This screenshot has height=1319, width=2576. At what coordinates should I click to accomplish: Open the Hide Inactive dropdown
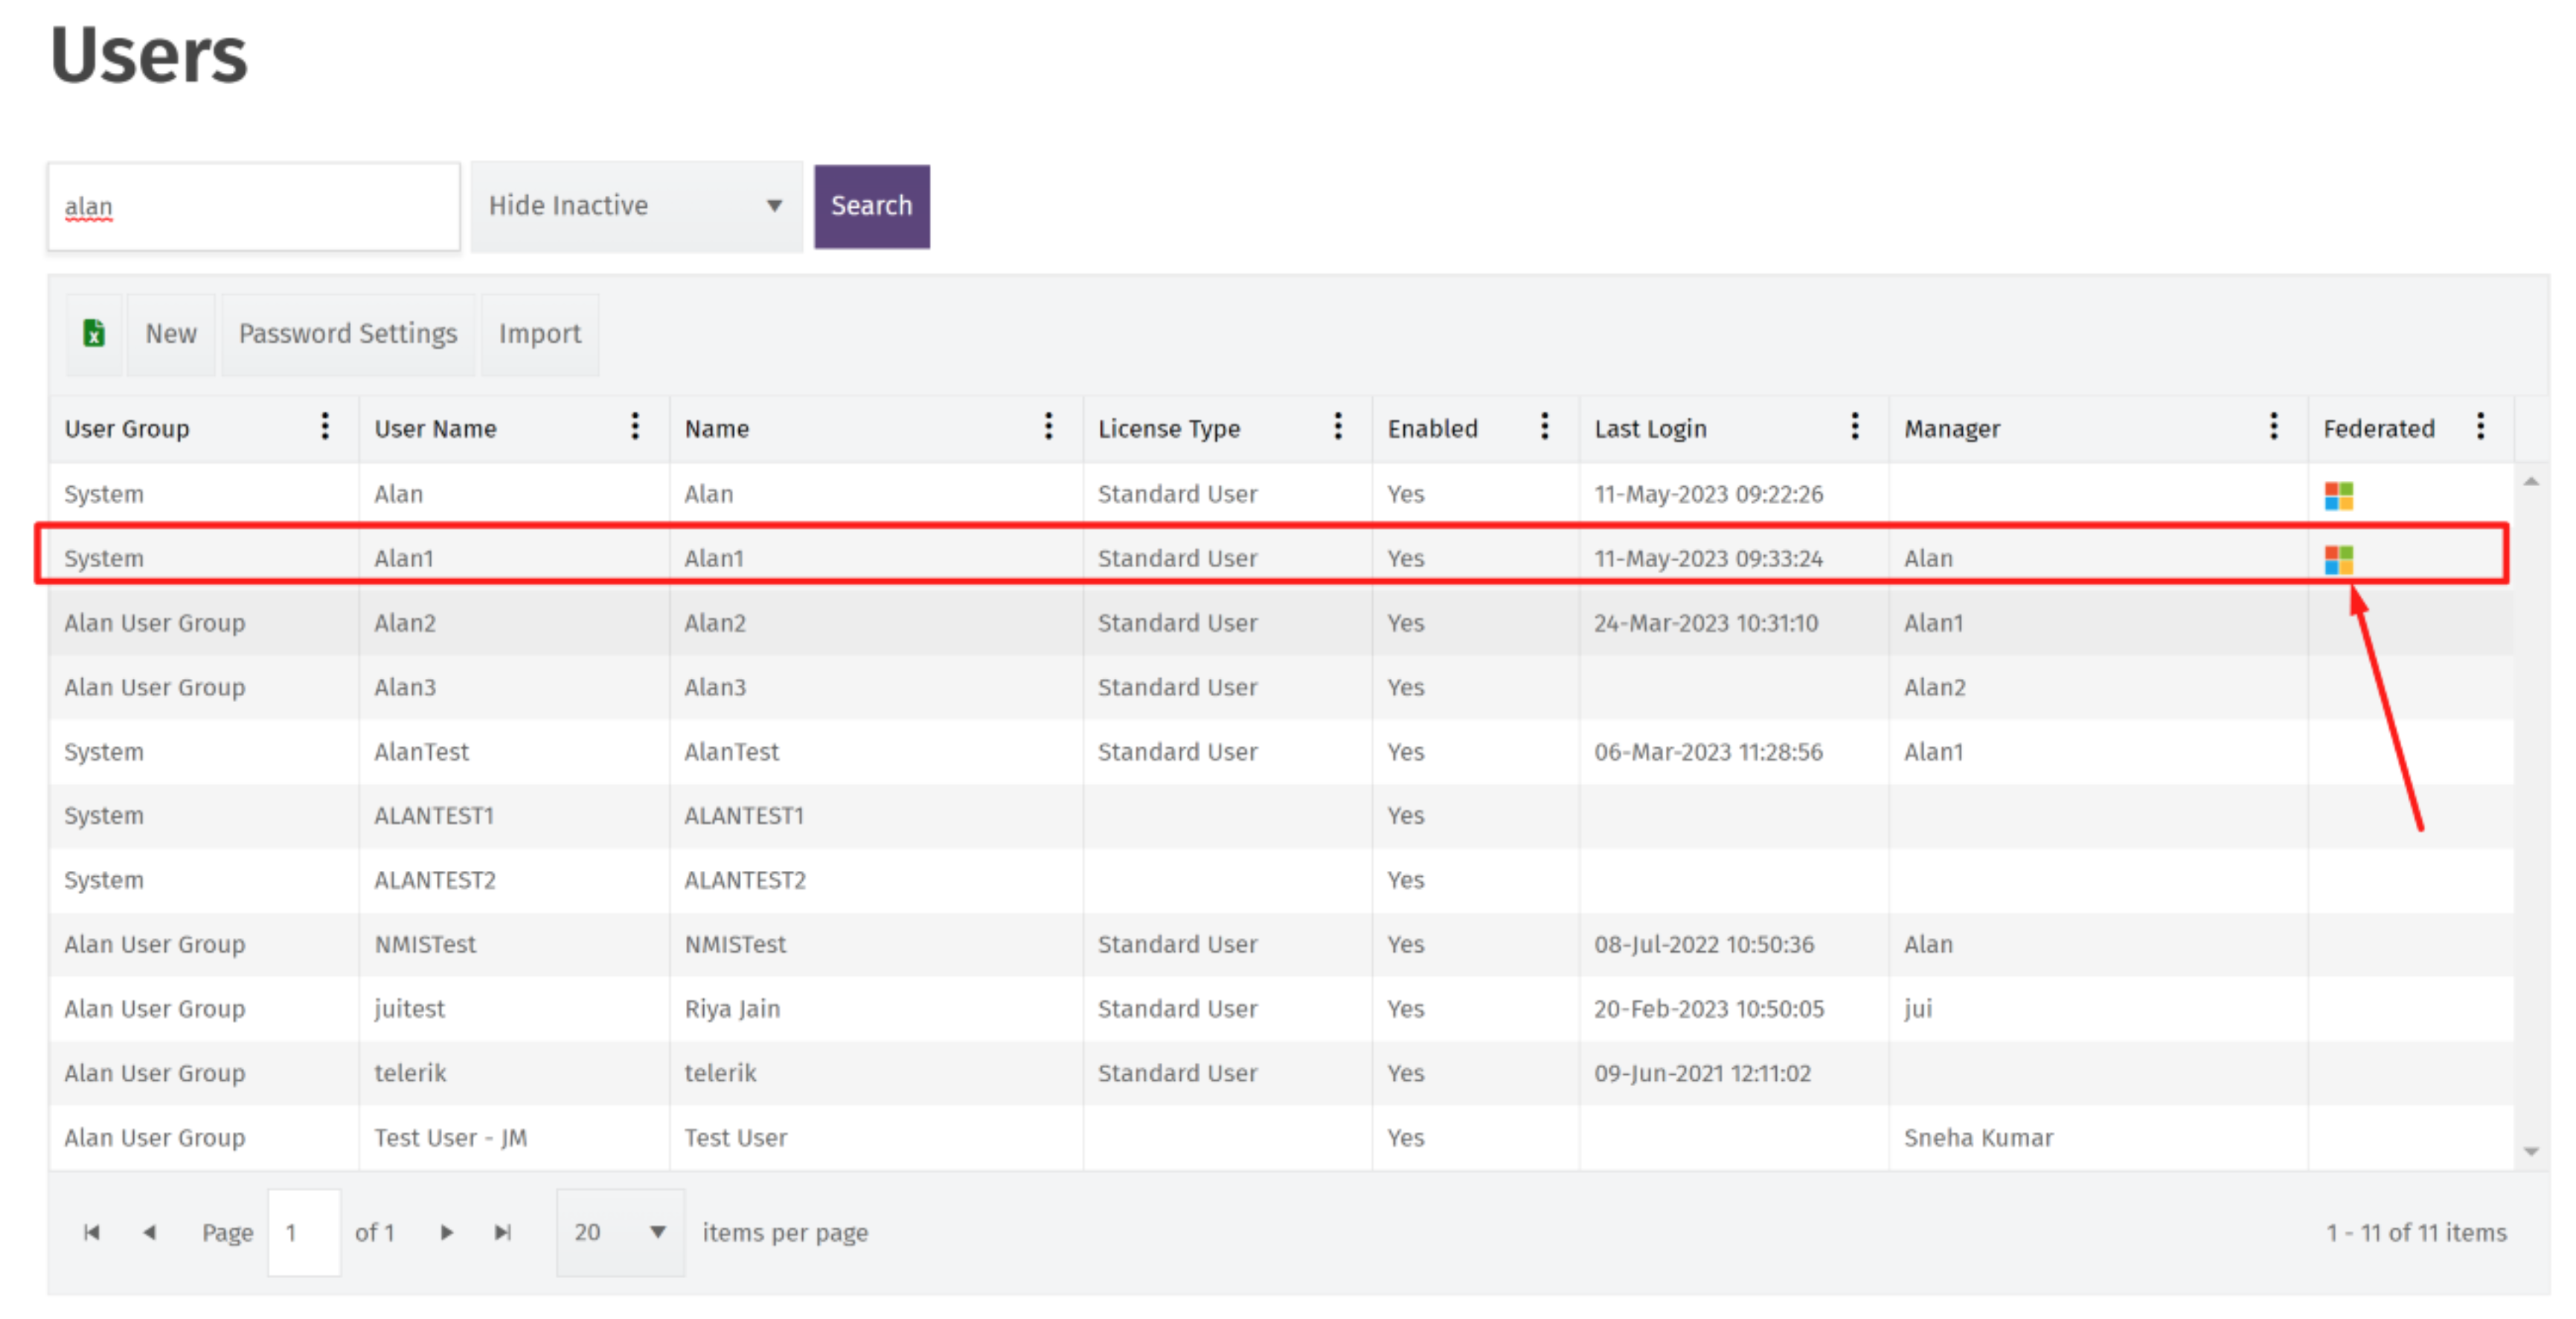coord(636,206)
